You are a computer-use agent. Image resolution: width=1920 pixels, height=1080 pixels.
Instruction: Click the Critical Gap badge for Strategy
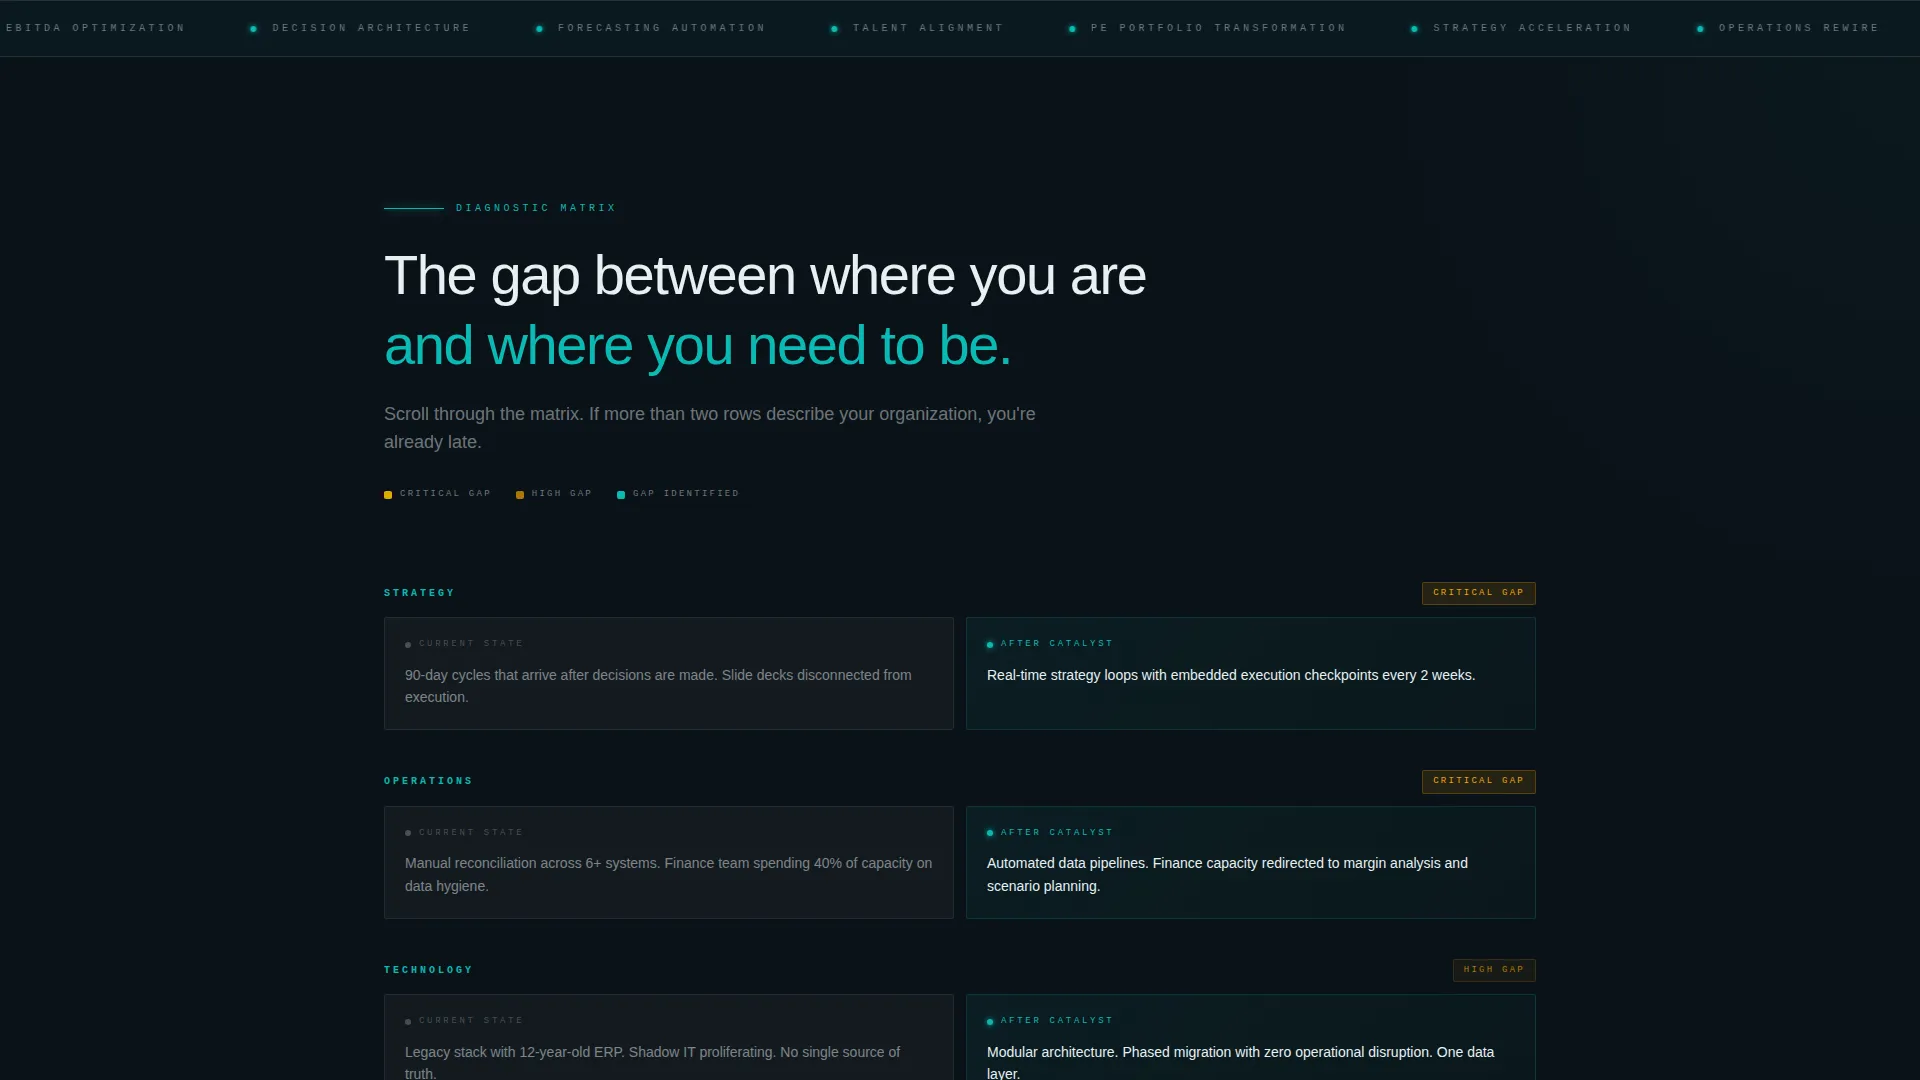[x=1478, y=593]
